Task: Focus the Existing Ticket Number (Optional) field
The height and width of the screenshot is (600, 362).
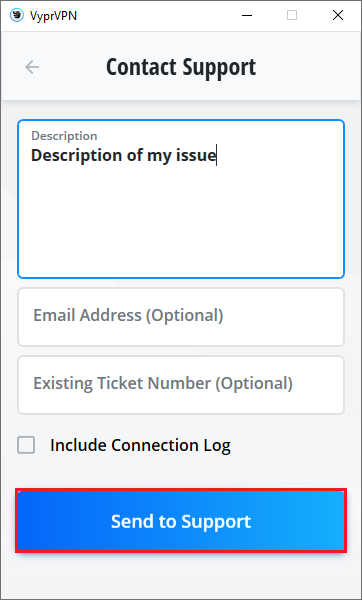Action: pyautogui.click(x=181, y=385)
